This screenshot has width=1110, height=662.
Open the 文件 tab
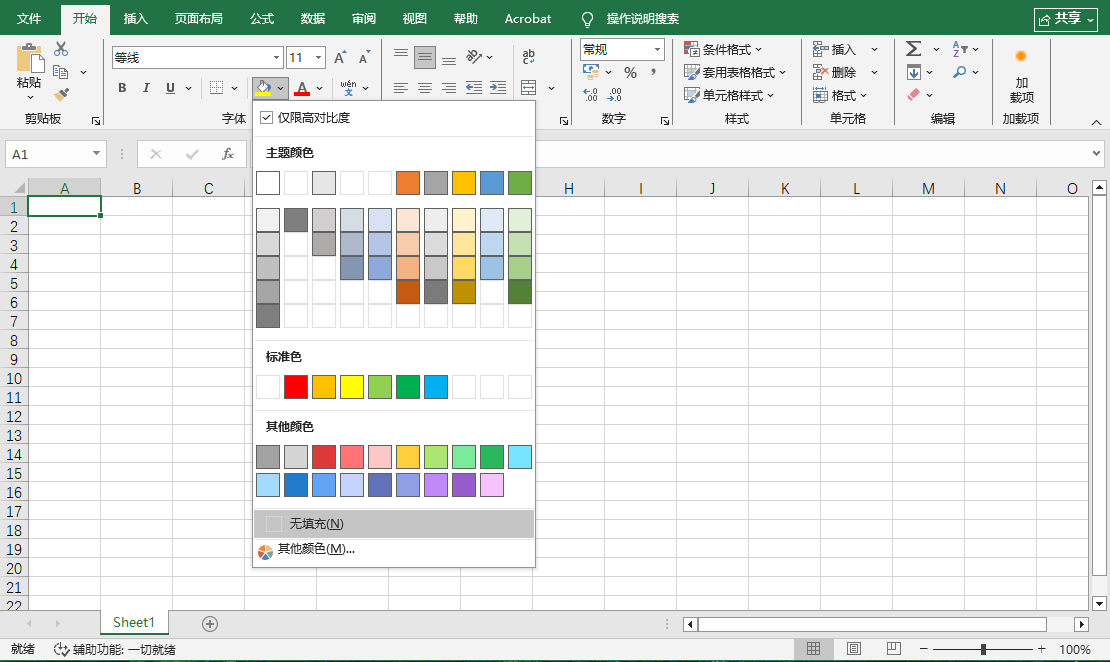29,18
